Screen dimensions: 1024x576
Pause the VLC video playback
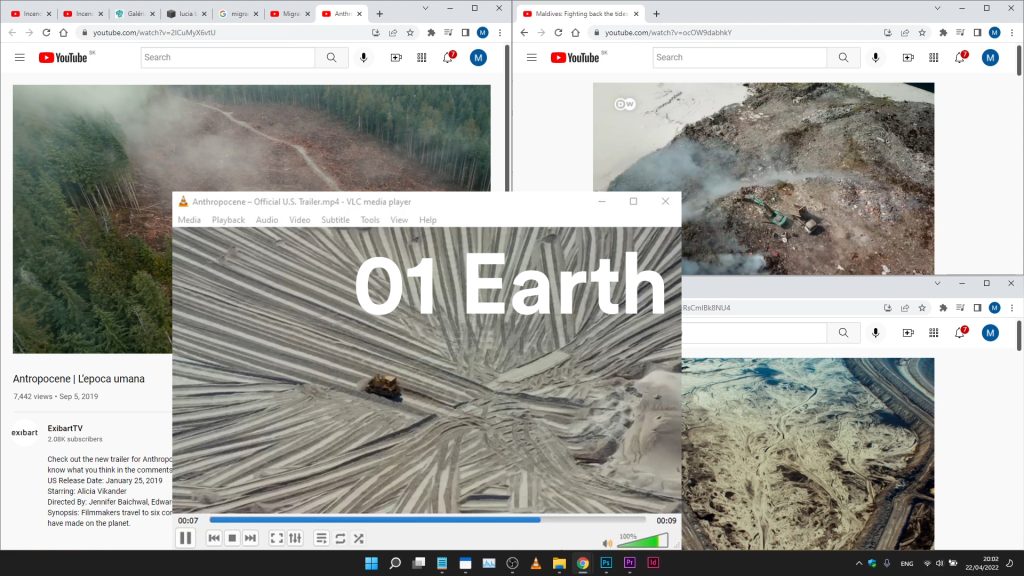(x=185, y=538)
